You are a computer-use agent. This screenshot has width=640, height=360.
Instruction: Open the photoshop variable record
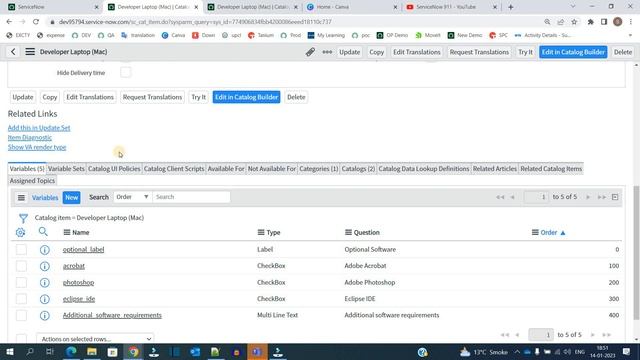pos(78,282)
